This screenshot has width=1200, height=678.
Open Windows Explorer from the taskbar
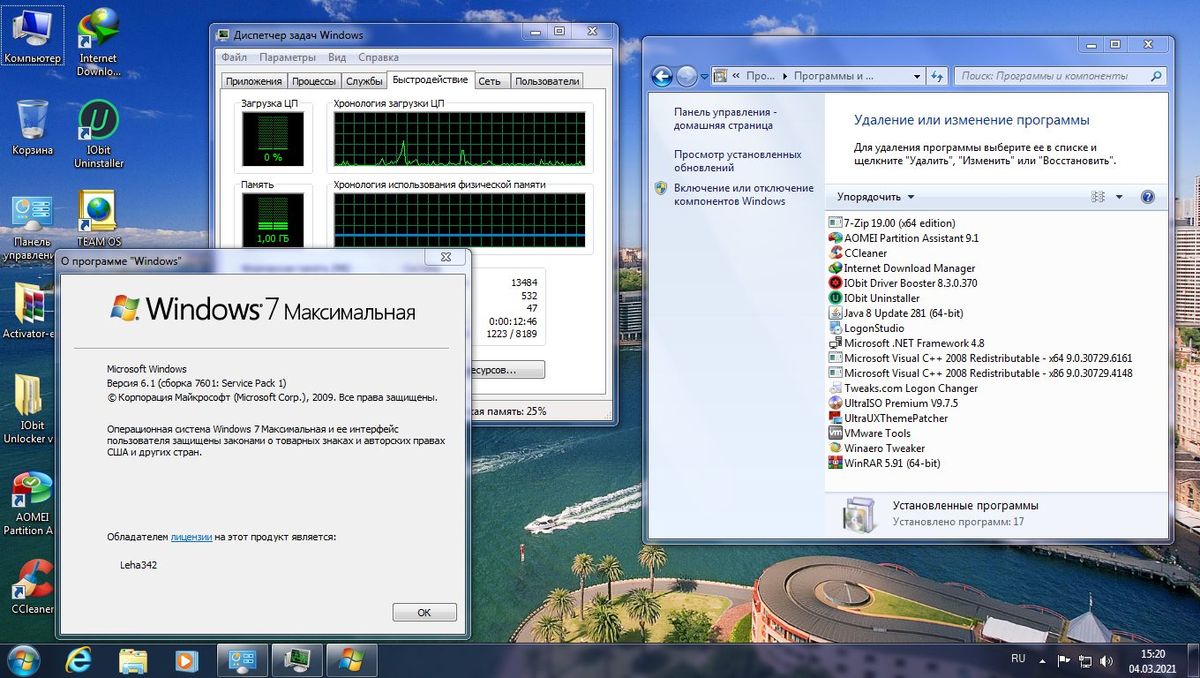click(133, 659)
